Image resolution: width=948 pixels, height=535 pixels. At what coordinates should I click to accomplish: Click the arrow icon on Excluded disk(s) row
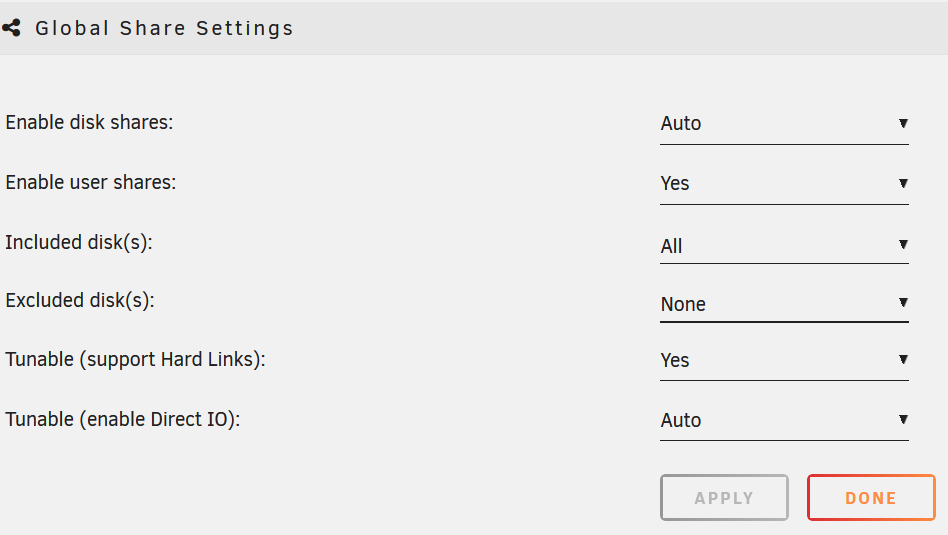[x=903, y=302]
